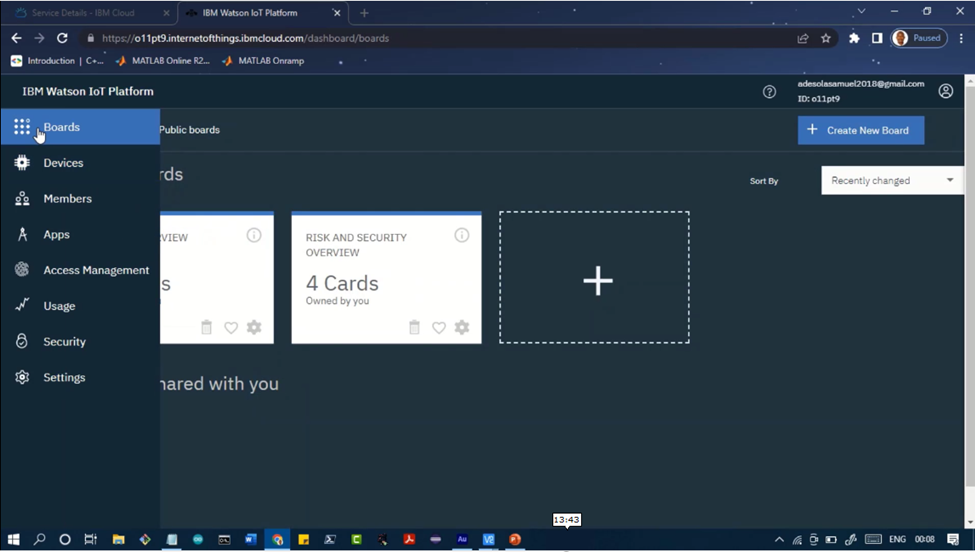Click trash icon on partially hidden Overview board
Viewport: 975px width, 552px height.
(206, 327)
